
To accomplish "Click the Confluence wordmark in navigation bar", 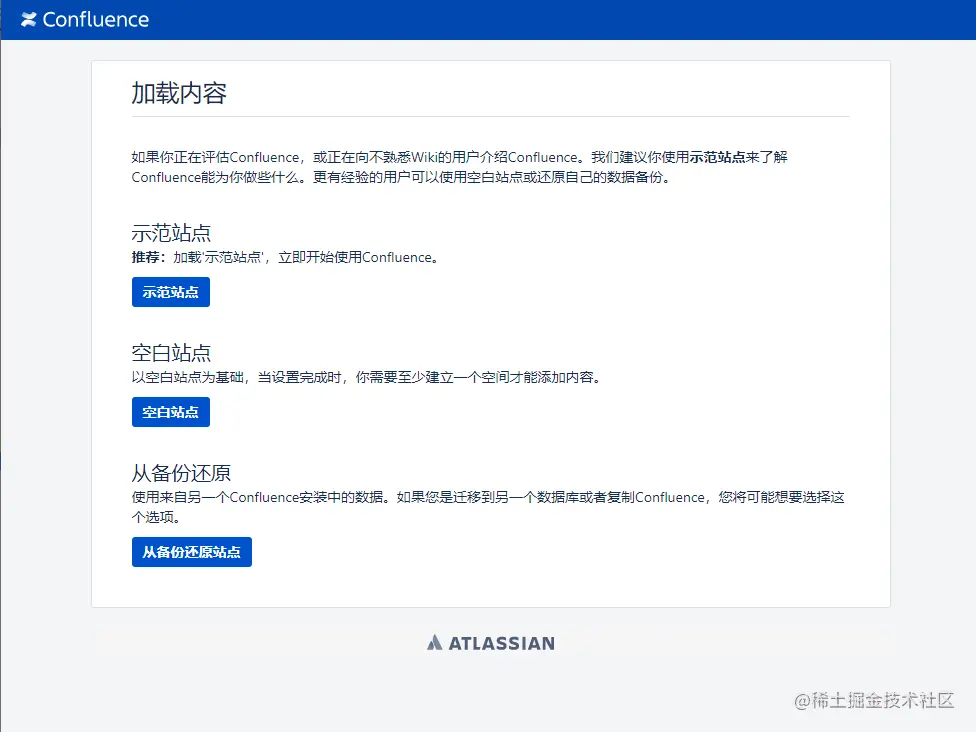I will click(97, 19).
